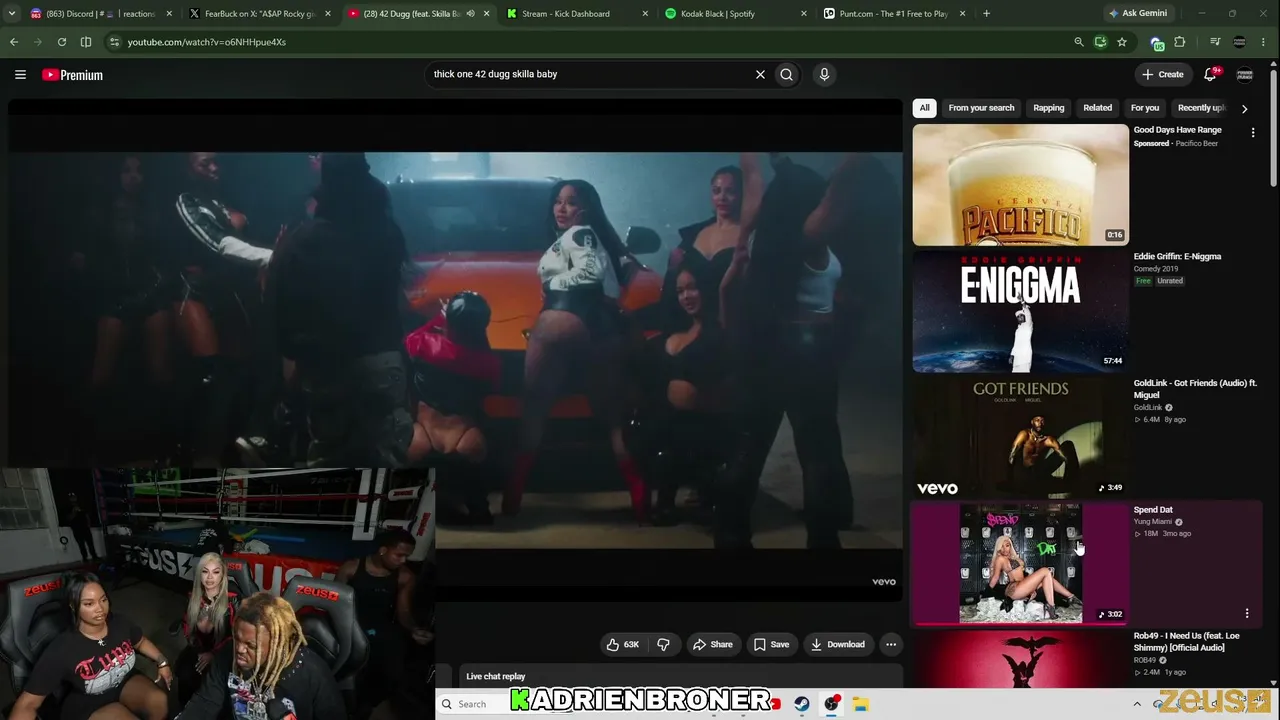
Task: Filter suggestions by Rapping
Action: 1049,108
